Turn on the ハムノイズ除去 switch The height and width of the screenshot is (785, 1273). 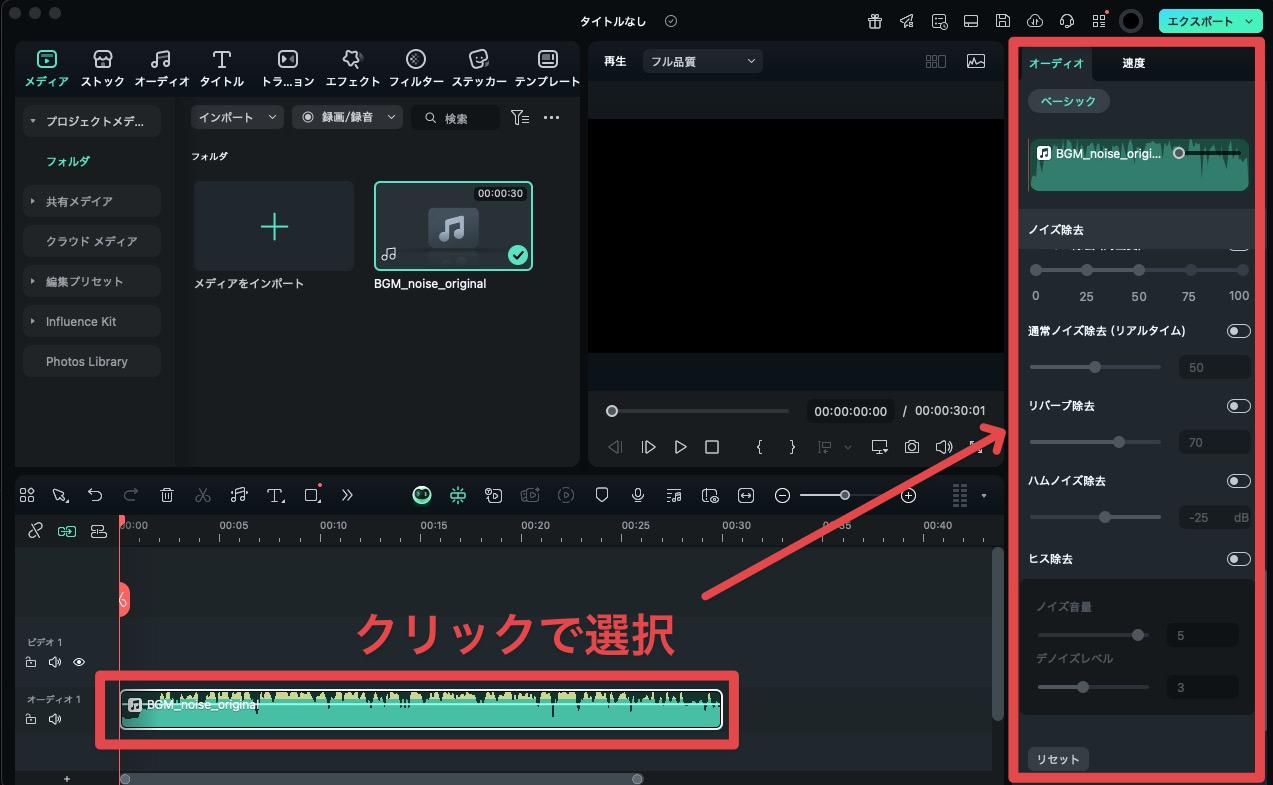coord(1238,481)
